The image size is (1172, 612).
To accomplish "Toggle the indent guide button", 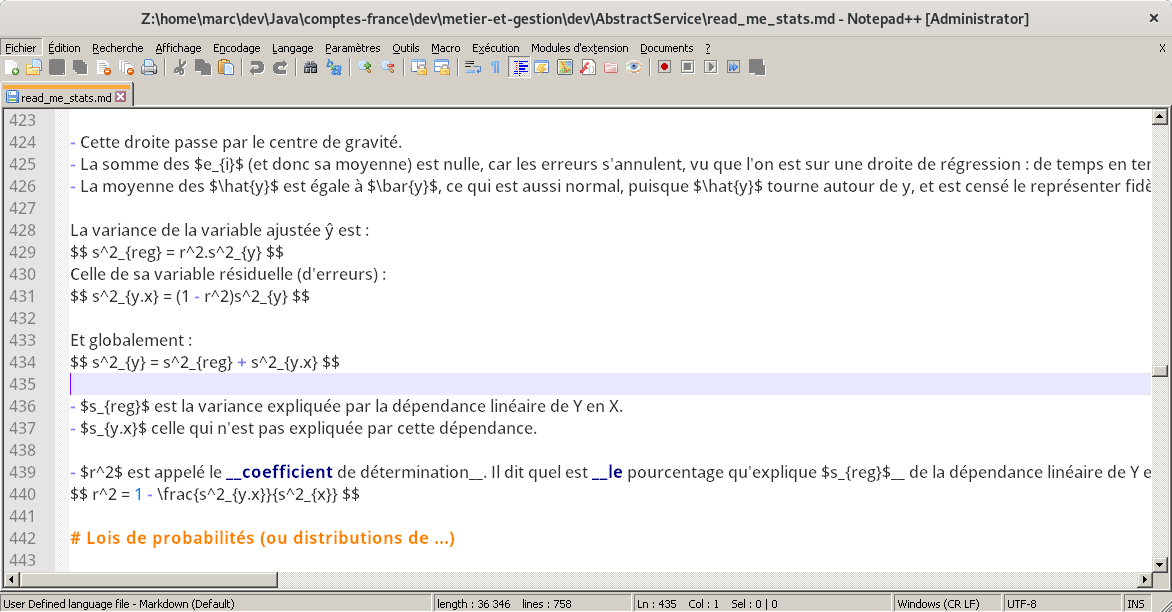I will (x=519, y=67).
